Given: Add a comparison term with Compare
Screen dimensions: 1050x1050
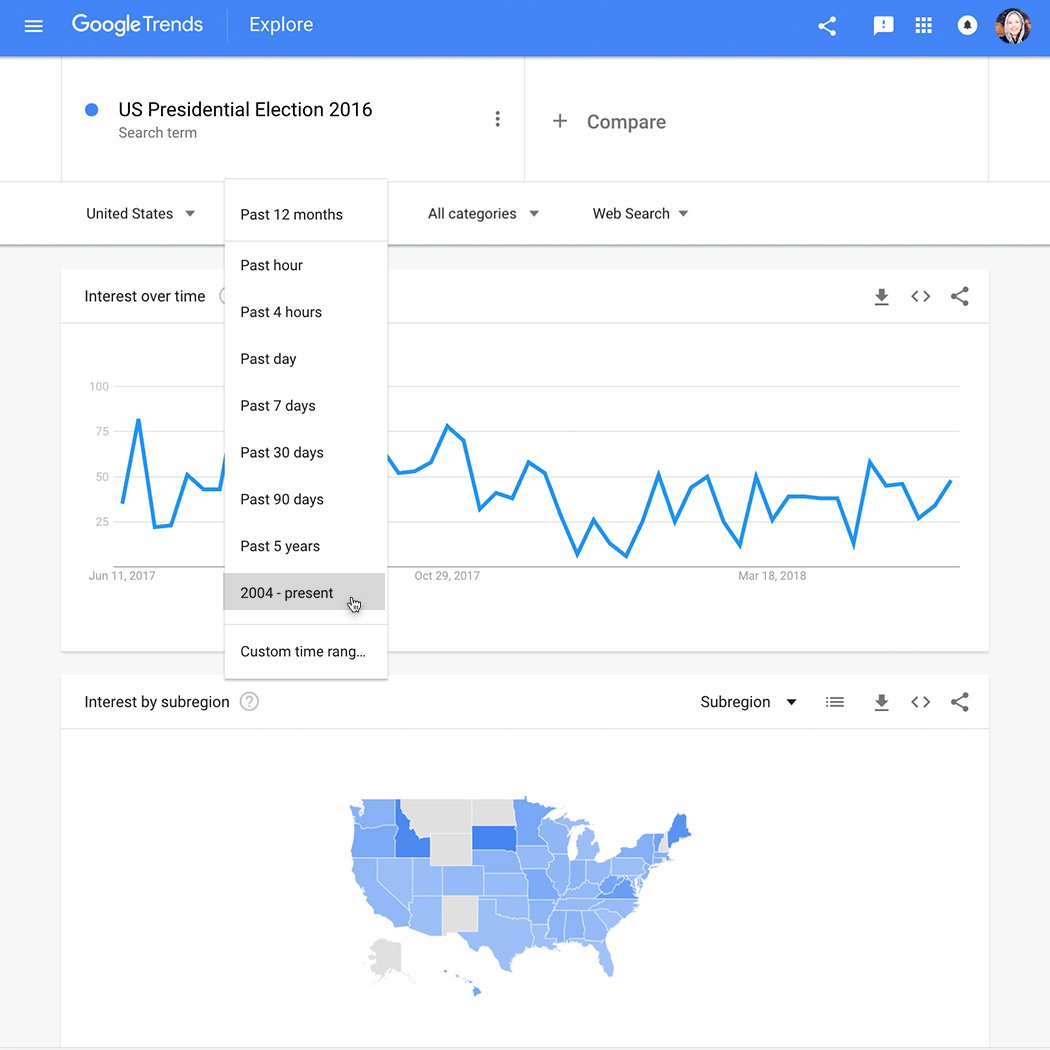Looking at the screenshot, I should tap(626, 122).
